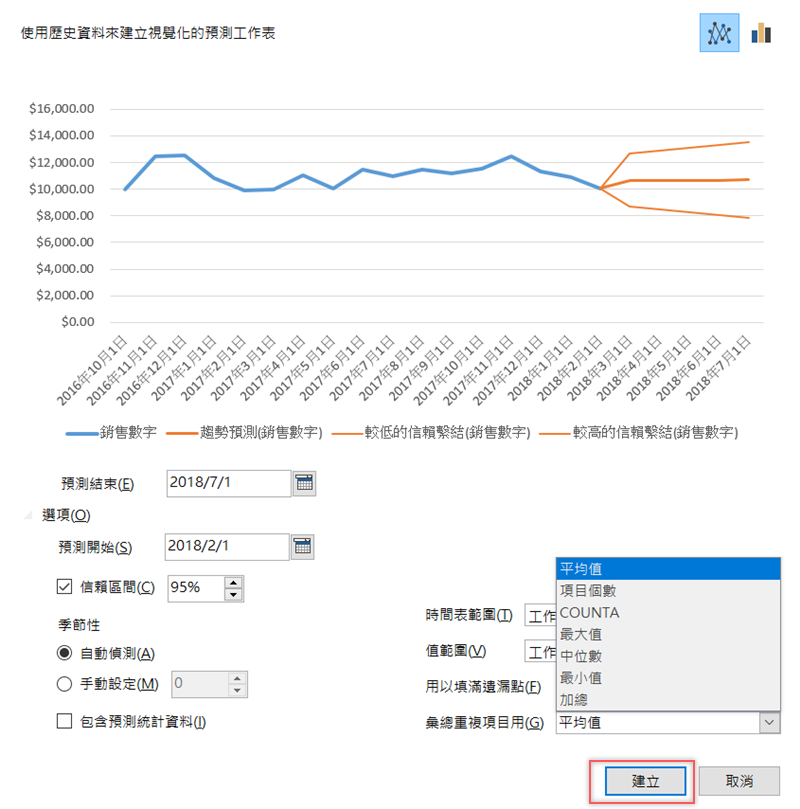Choose 中位數 from the dropdown list
Viewport: 800px width, 809px height.
pyautogui.click(x=580, y=656)
